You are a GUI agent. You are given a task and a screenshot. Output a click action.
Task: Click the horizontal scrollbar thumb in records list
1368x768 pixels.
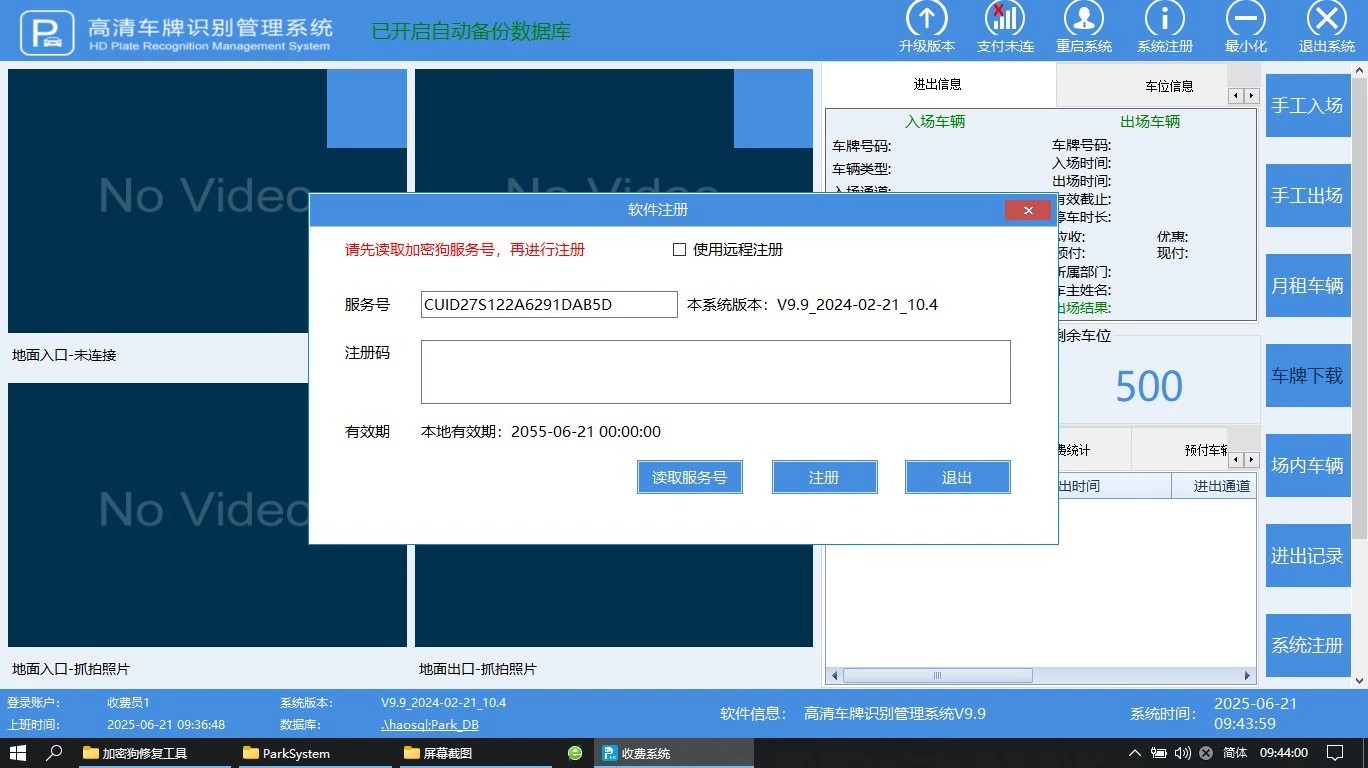937,676
